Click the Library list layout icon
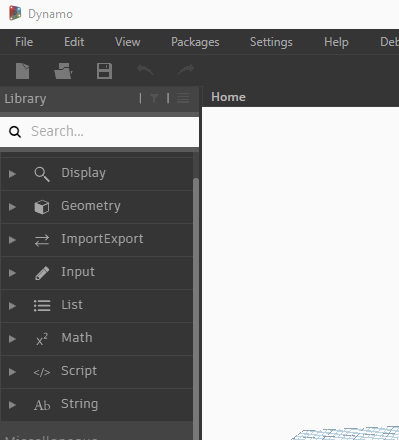 click(183, 98)
